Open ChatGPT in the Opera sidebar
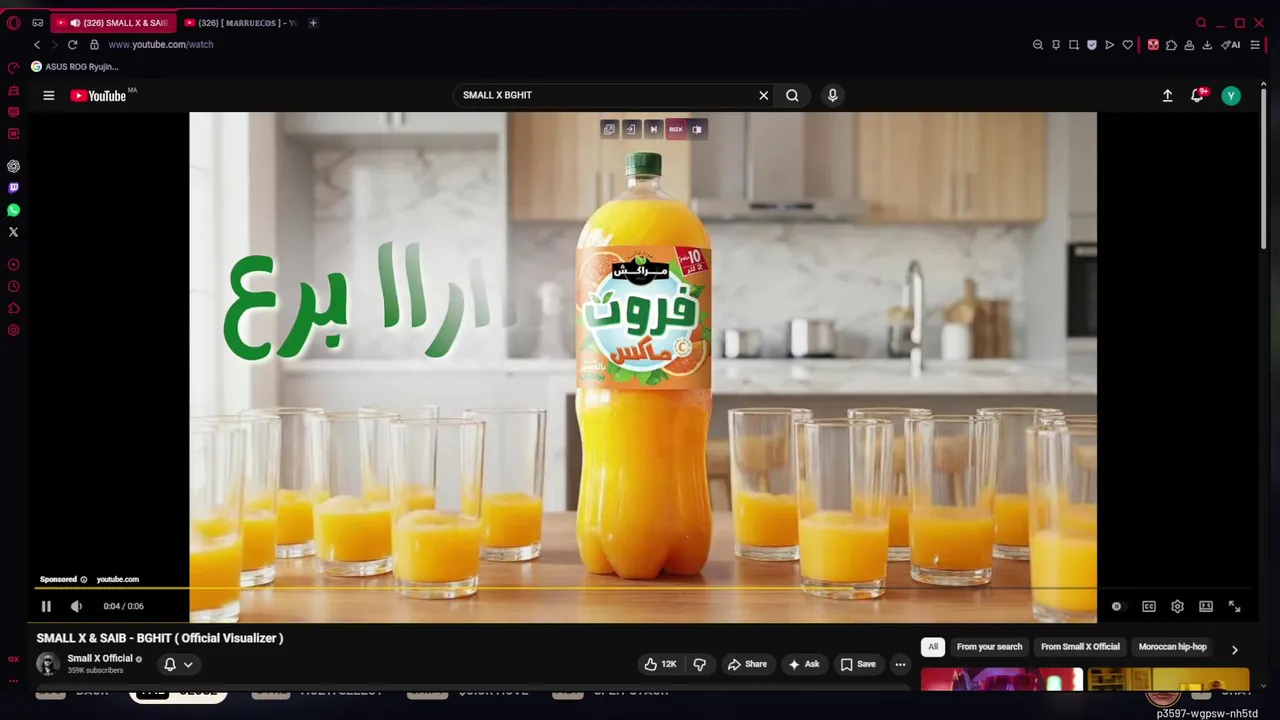 tap(13, 166)
